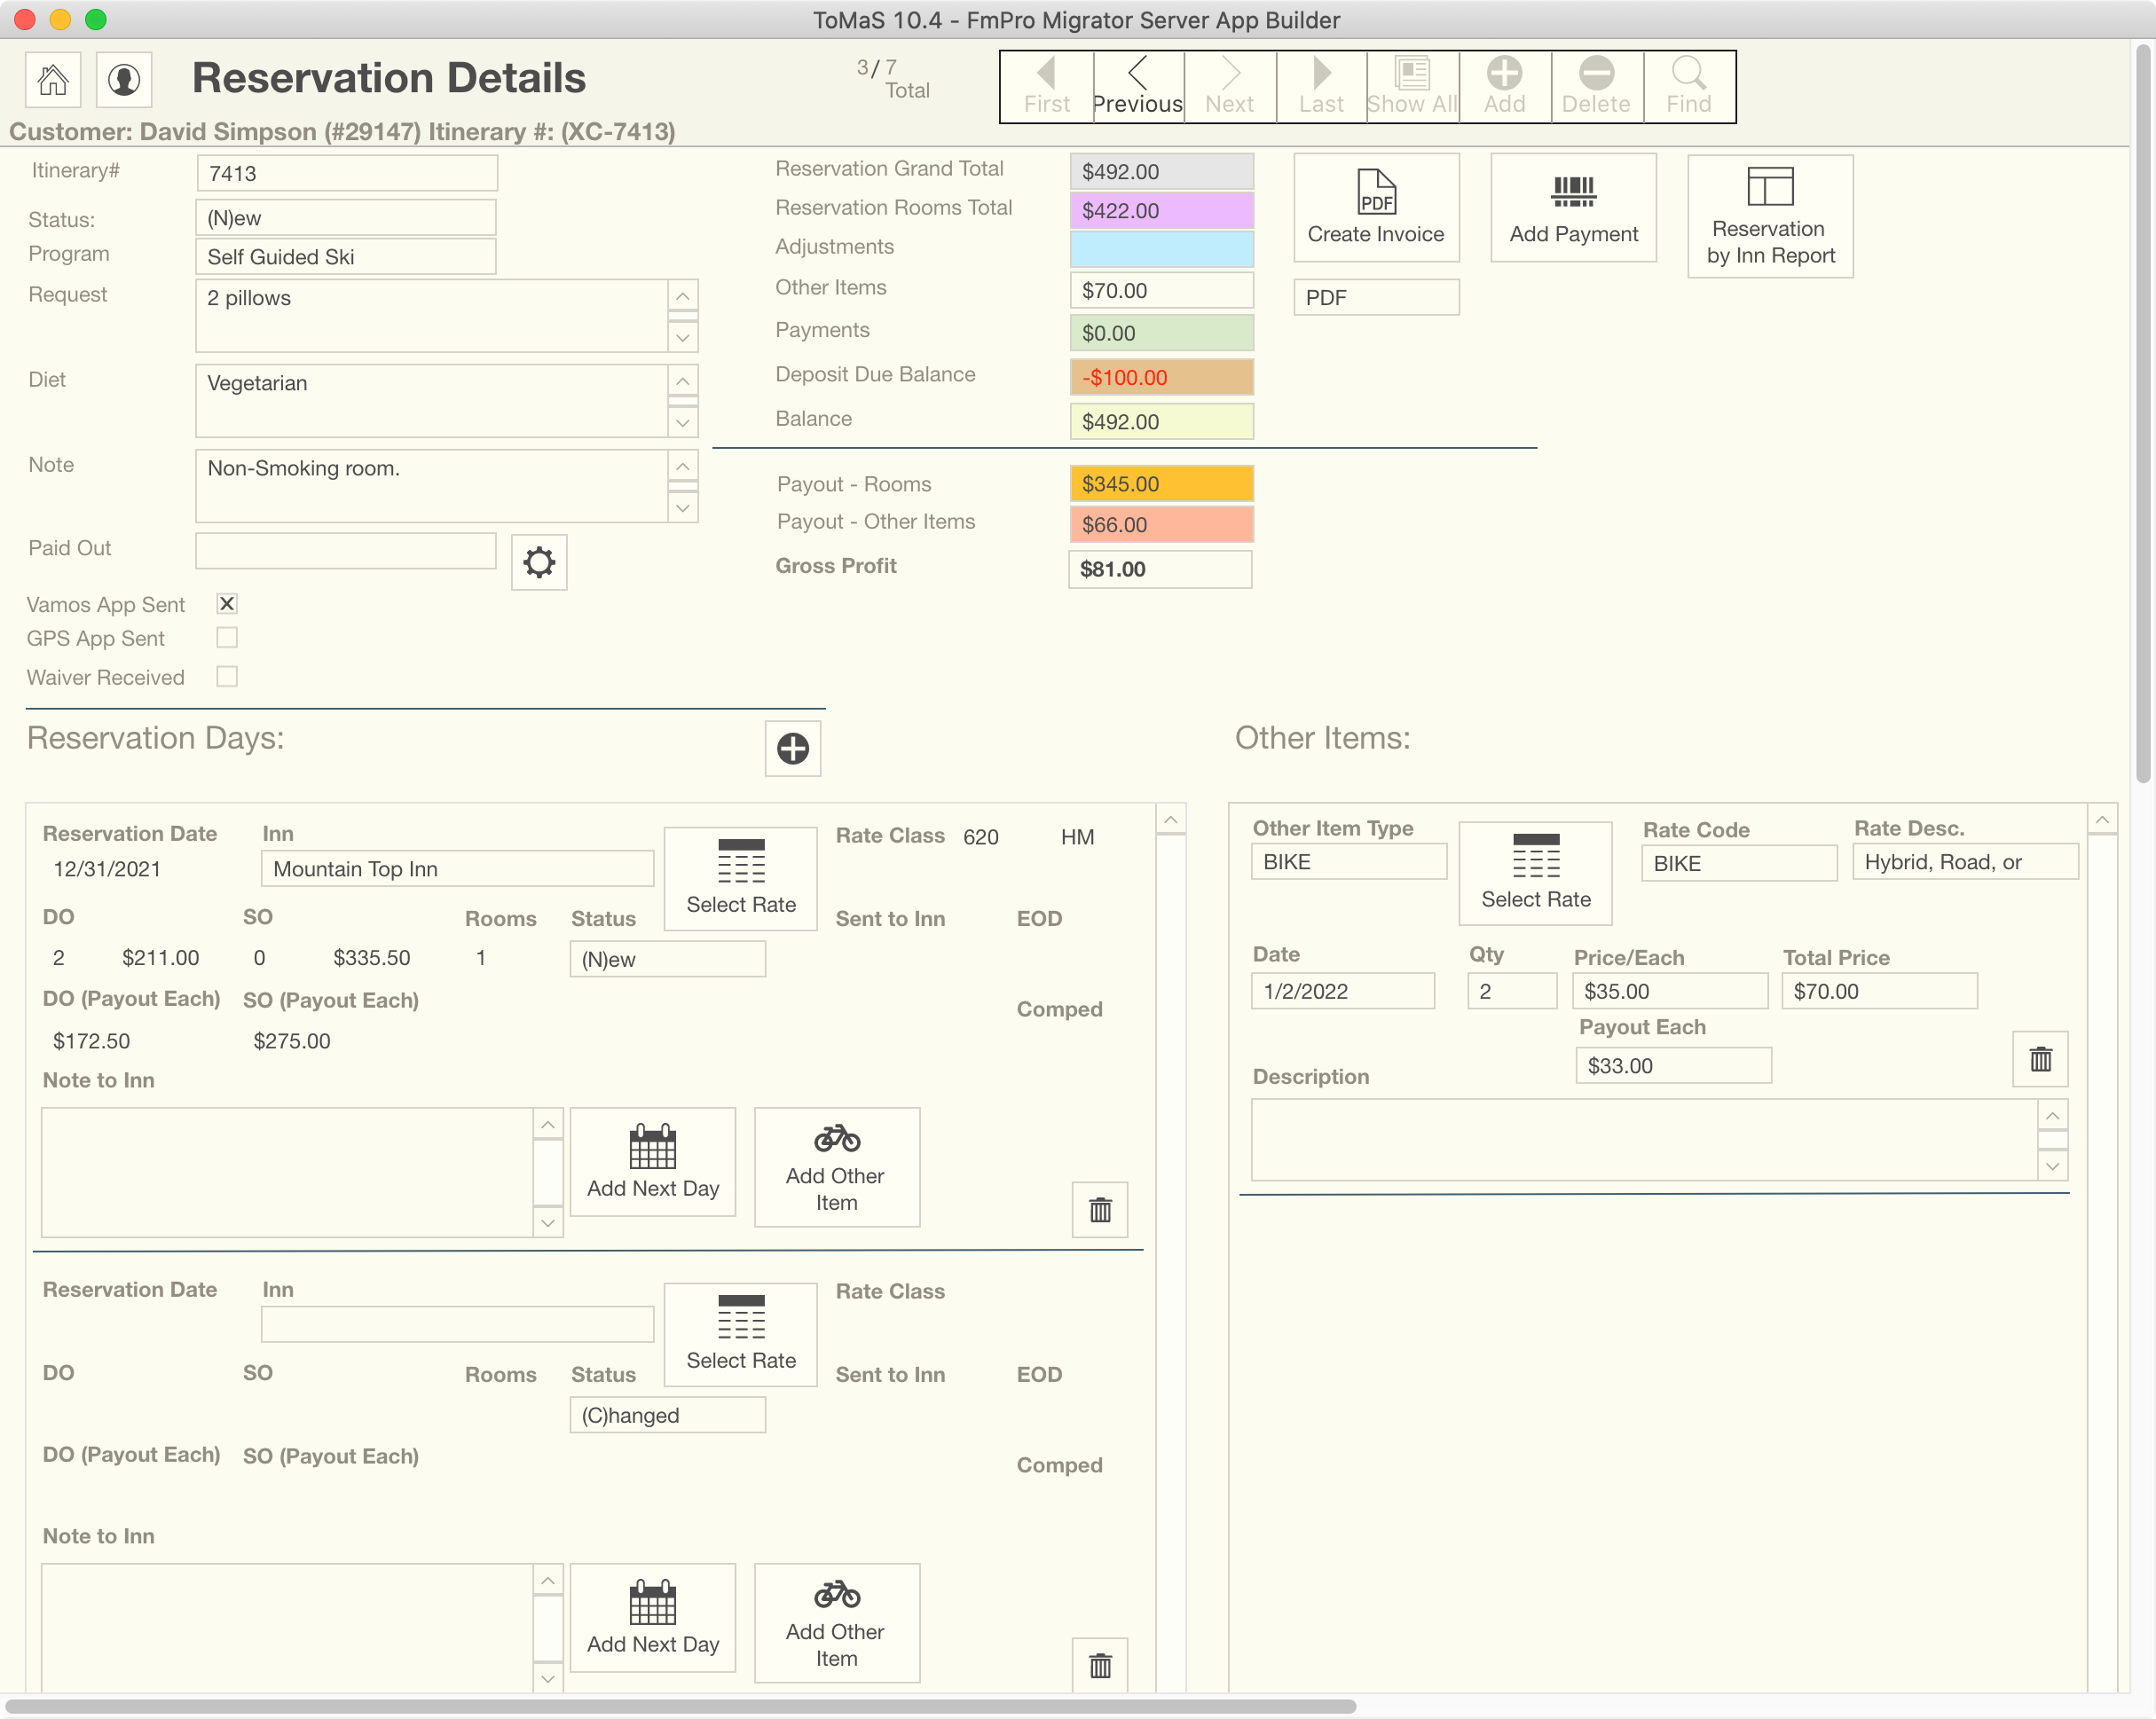Click the Home icon button
This screenshot has height=1719, width=2156.
53,80
